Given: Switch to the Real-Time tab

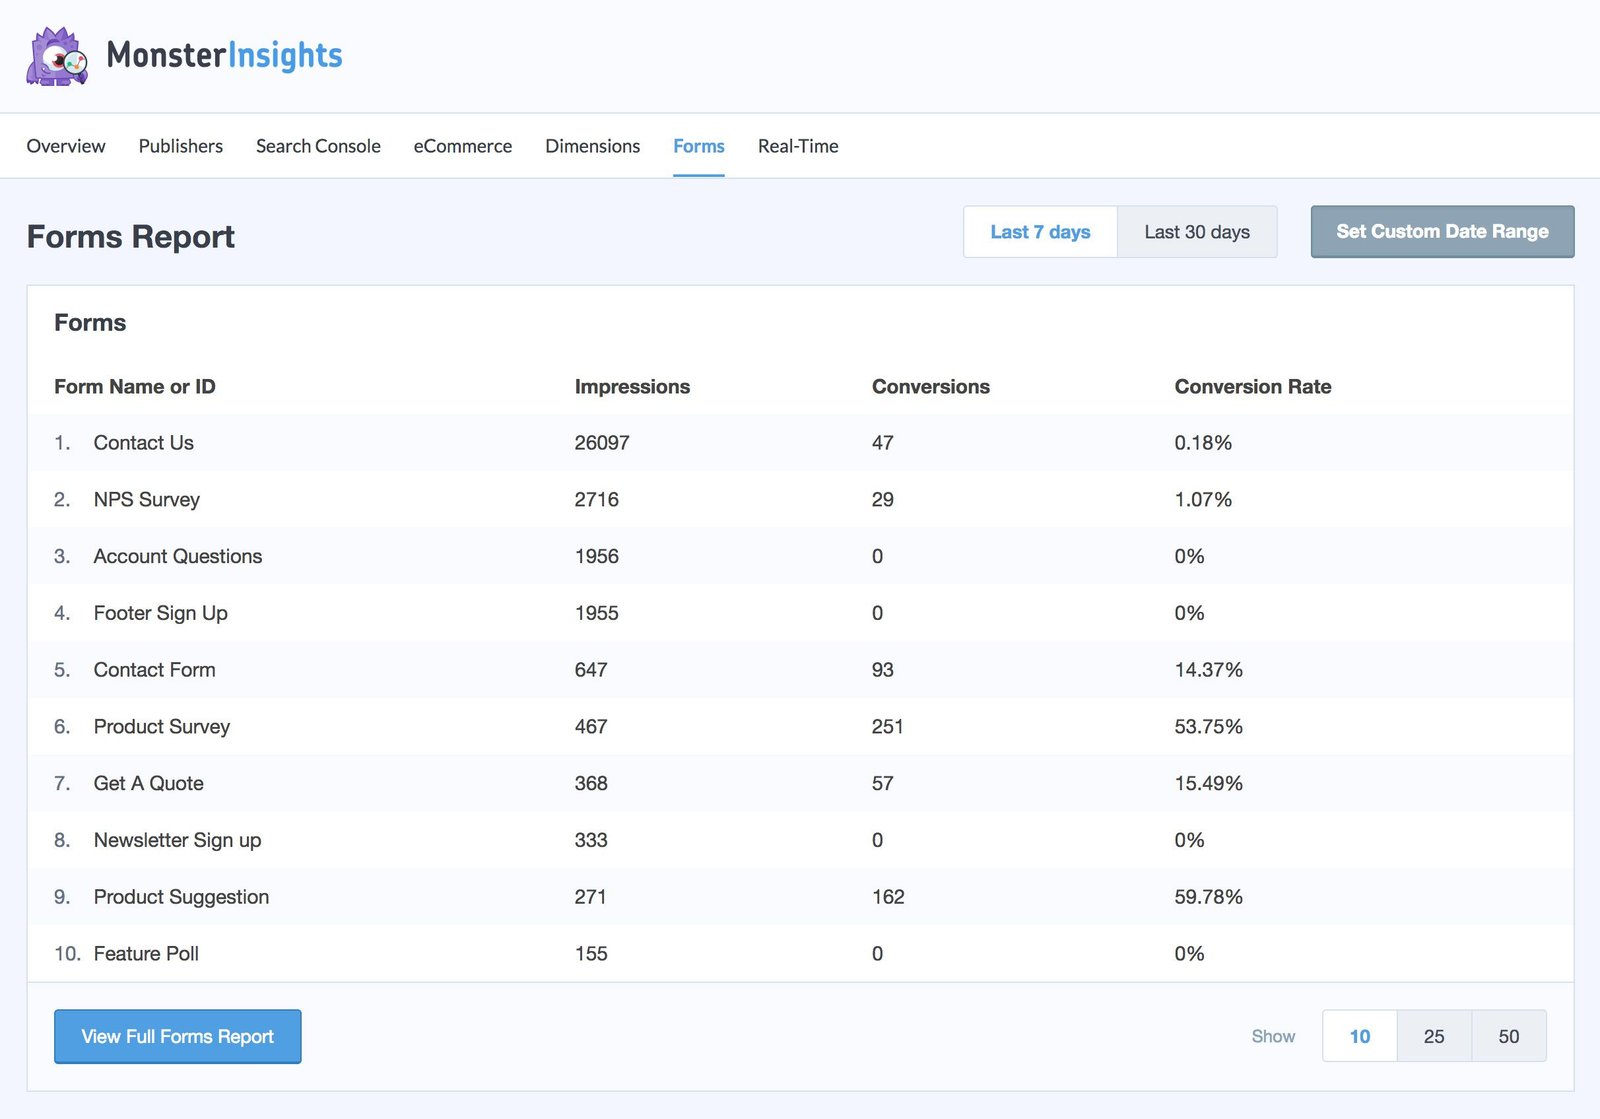Looking at the screenshot, I should click(x=797, y=146).
